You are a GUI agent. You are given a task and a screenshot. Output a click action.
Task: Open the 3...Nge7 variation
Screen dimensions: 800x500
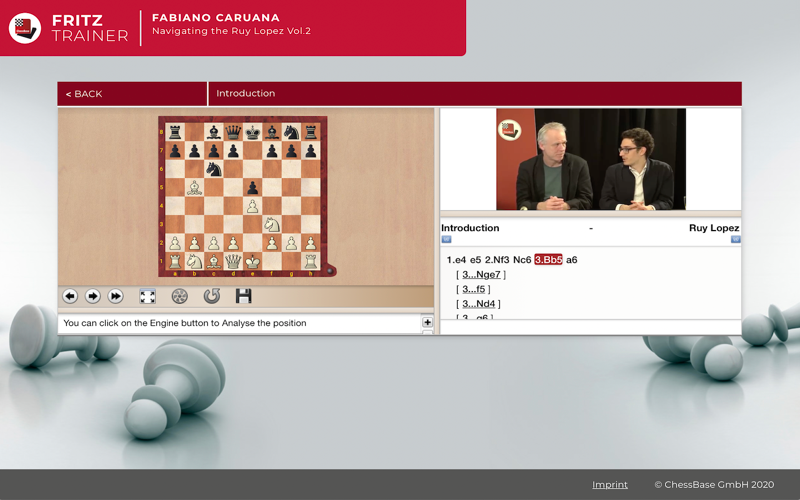coord(481,274)
